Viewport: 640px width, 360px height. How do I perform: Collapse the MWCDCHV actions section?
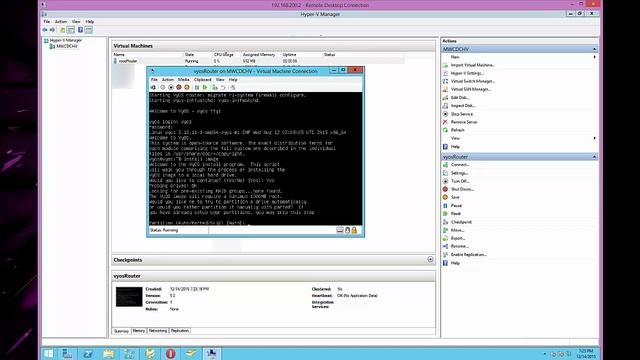point(594,49)
